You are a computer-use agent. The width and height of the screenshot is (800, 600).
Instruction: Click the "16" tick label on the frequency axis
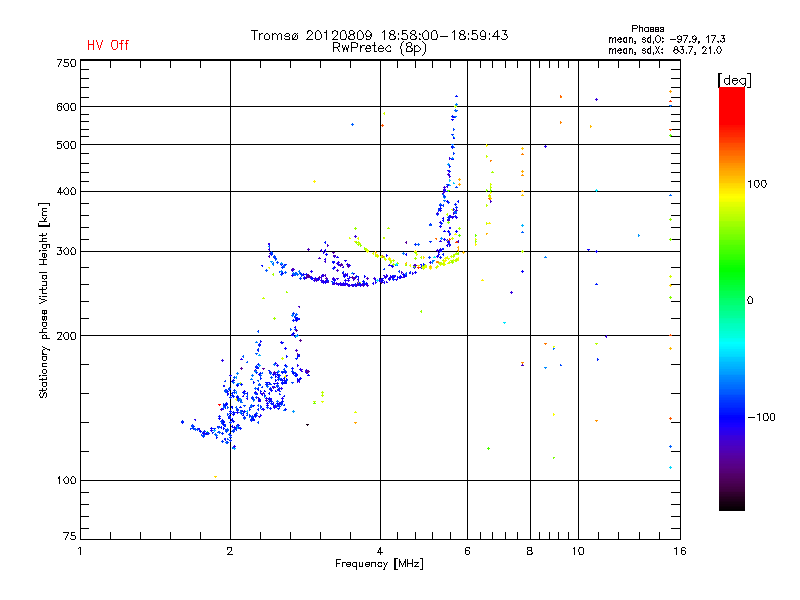coord(678,550)
